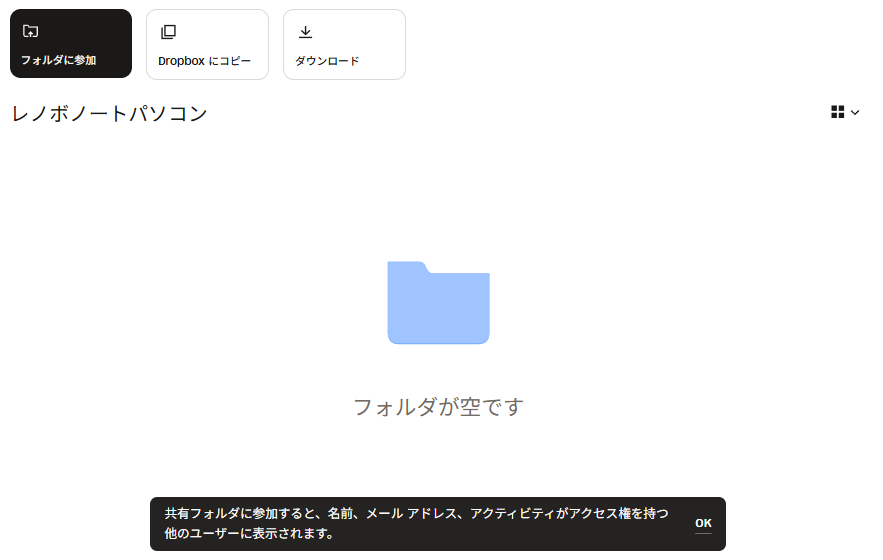
Task: Click the フォルダに参加 (Join folder) button
Action: [71, 43]
